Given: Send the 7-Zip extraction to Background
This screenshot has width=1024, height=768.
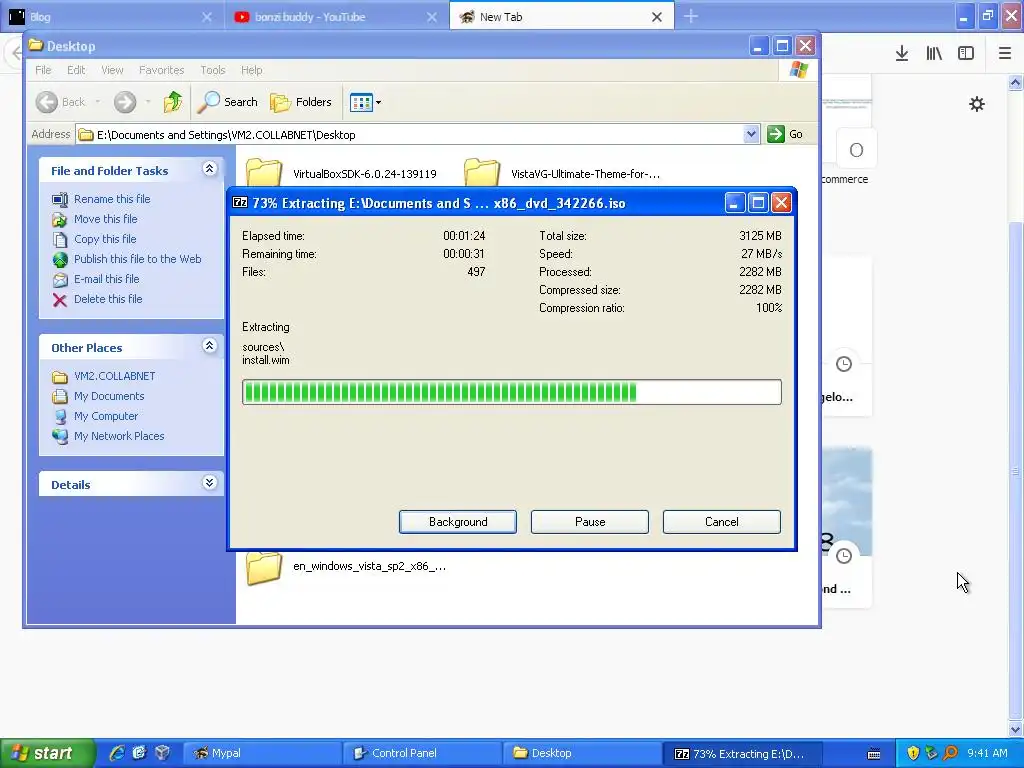Looking at the screenshot, I should pos(458,522).
